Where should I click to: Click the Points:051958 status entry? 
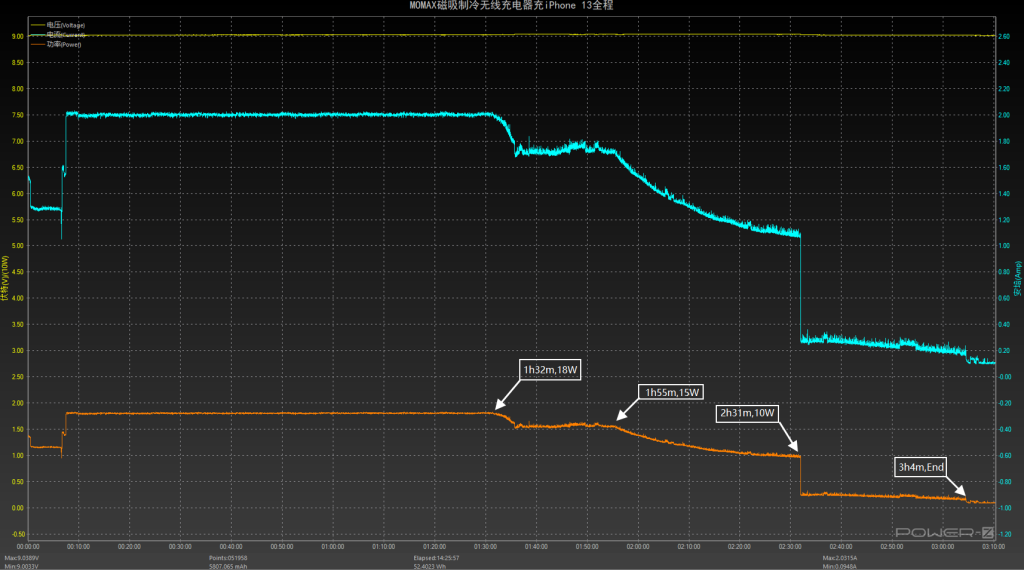228,558
